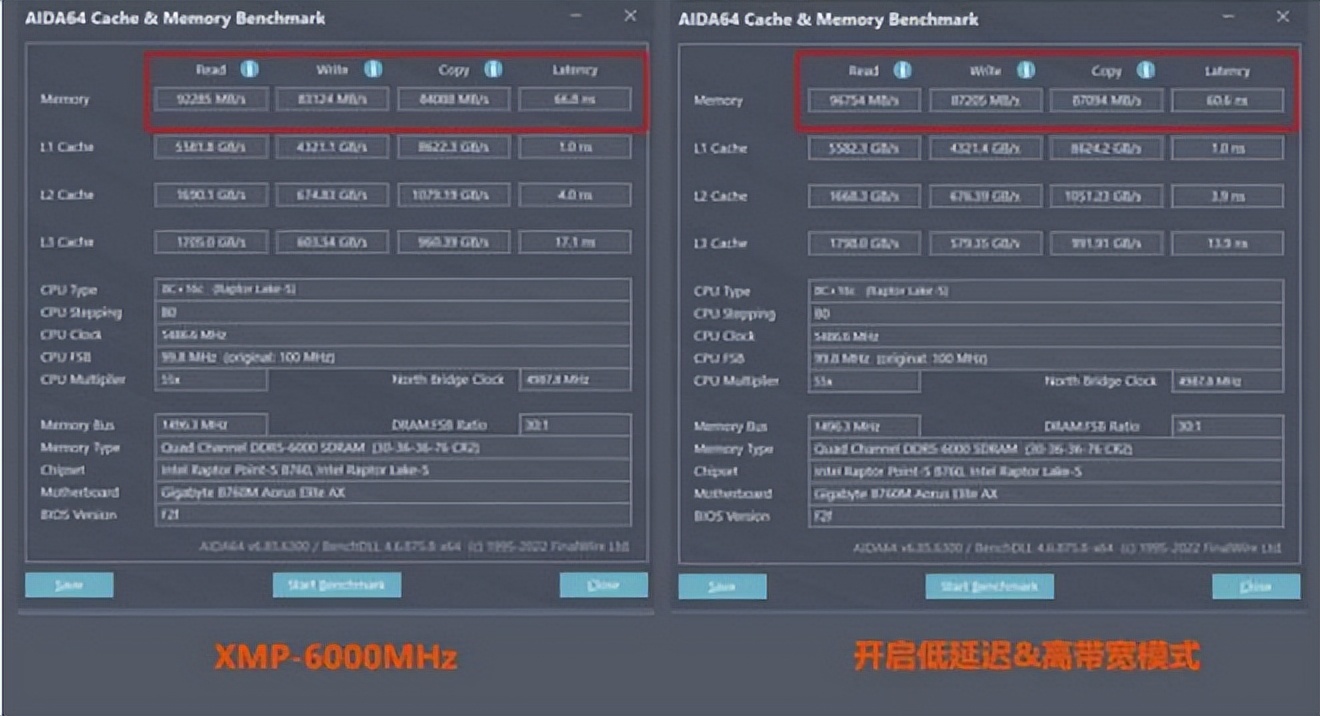Click the 5581.8 GB/s L1 read value
This screenshot has width=1320, height=716.
pos(211,147)
